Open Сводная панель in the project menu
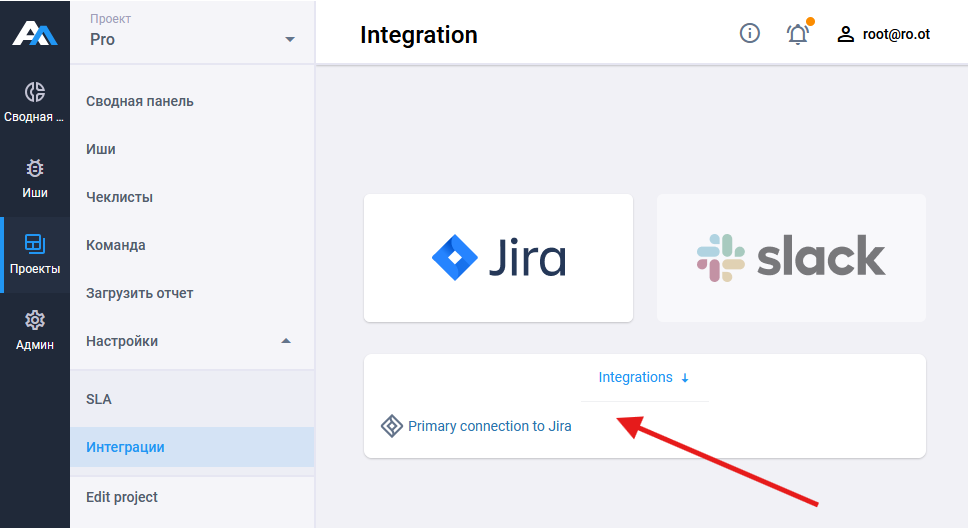This screenshot has height=528, width=968. coord(140,101)
